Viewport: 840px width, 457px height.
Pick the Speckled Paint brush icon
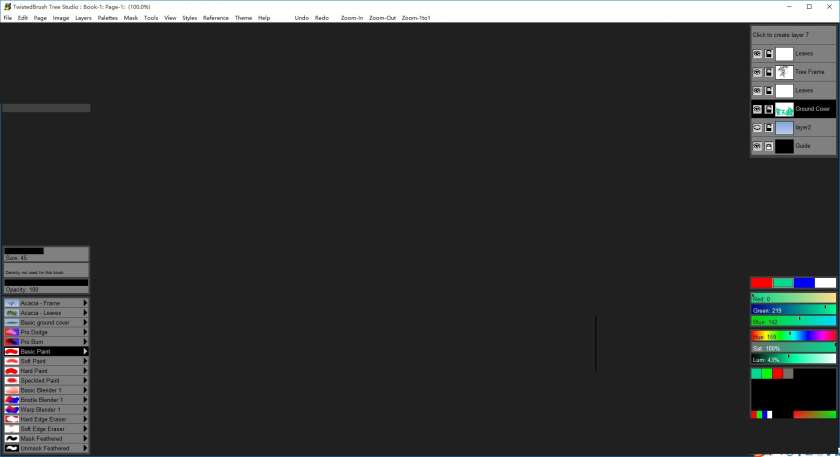point(12,380)
